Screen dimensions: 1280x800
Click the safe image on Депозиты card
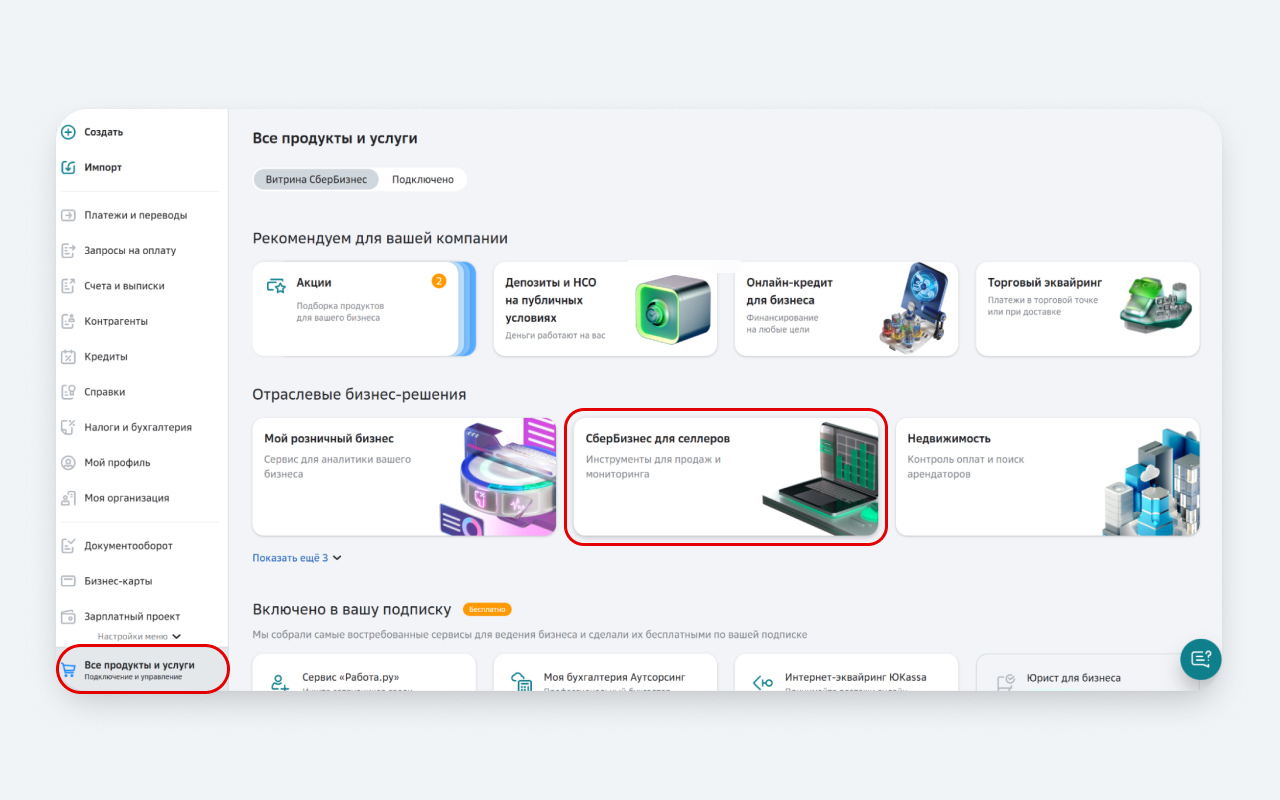click(674, 310)
